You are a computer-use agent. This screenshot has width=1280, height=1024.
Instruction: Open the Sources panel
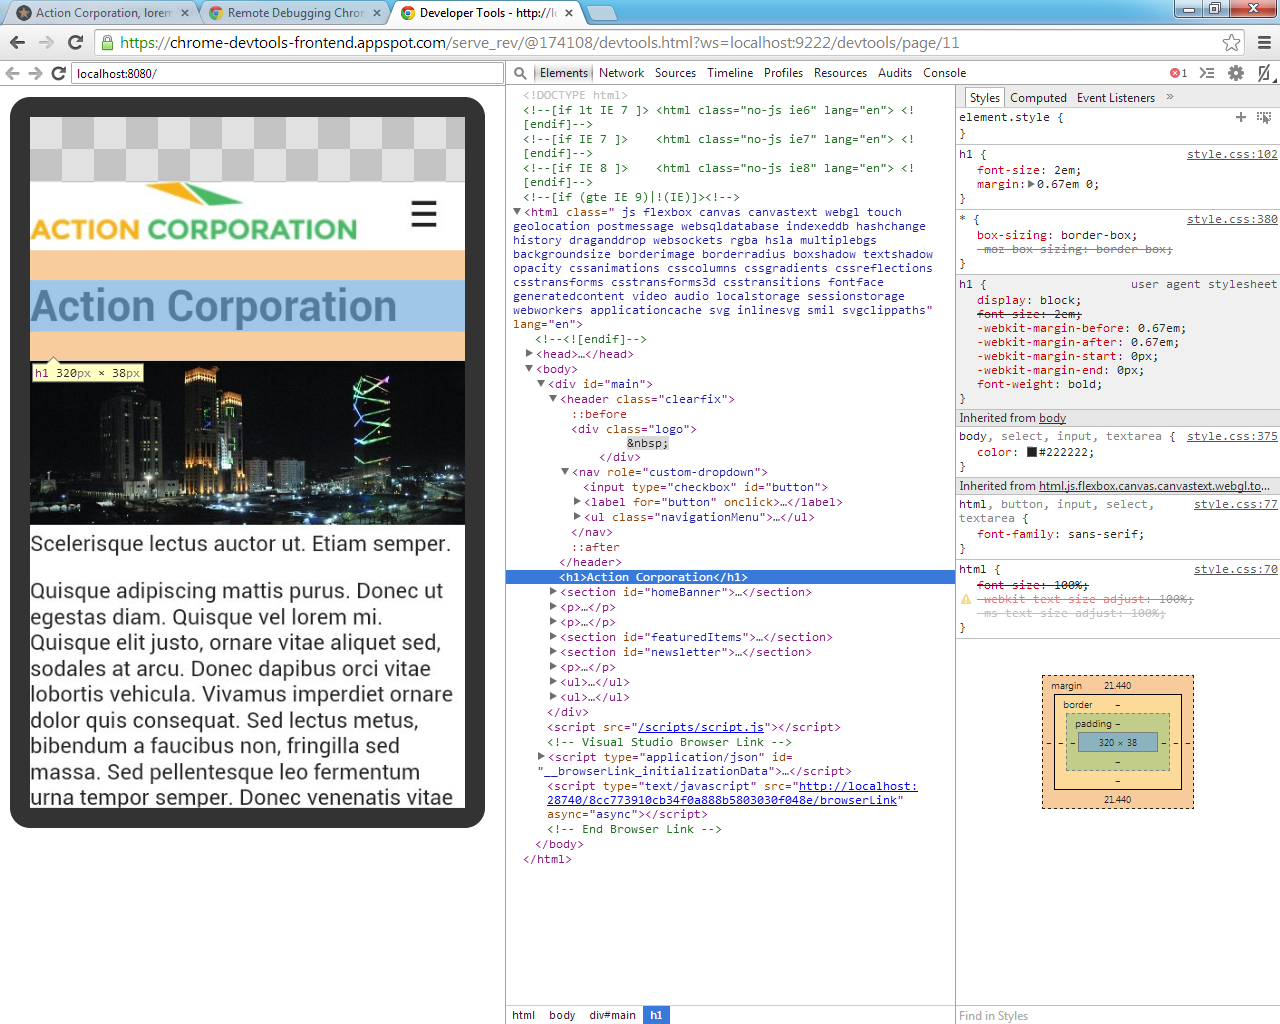pos(675,73)
